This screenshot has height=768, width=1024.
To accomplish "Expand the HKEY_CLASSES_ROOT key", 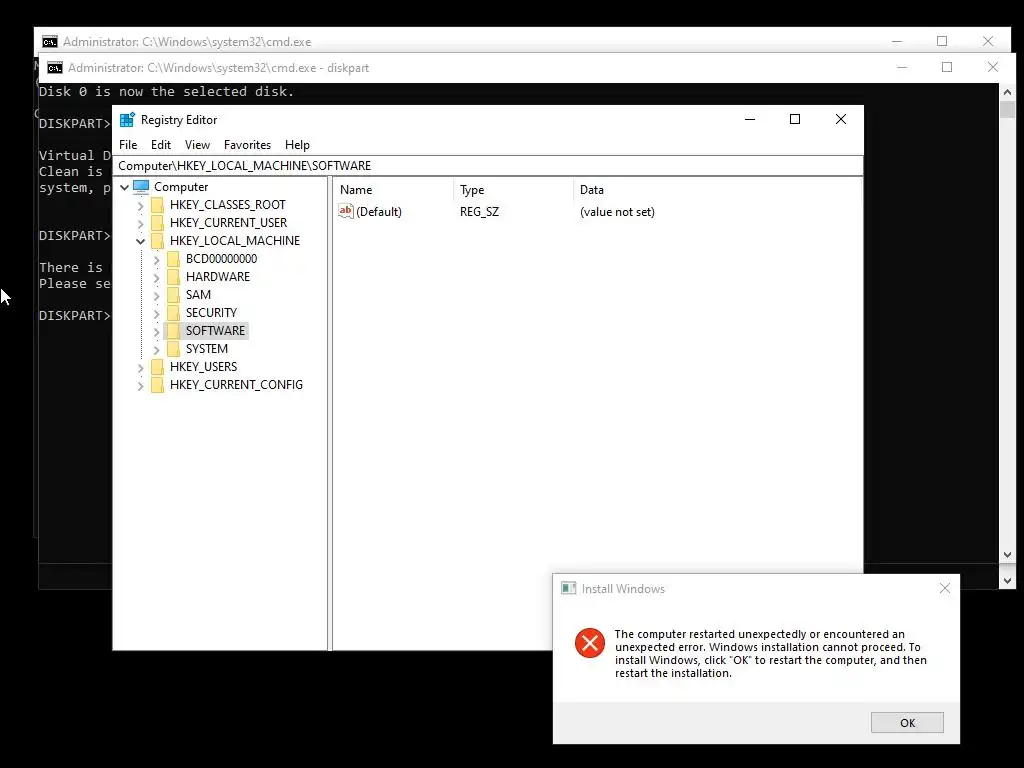I will pos(140,206).
